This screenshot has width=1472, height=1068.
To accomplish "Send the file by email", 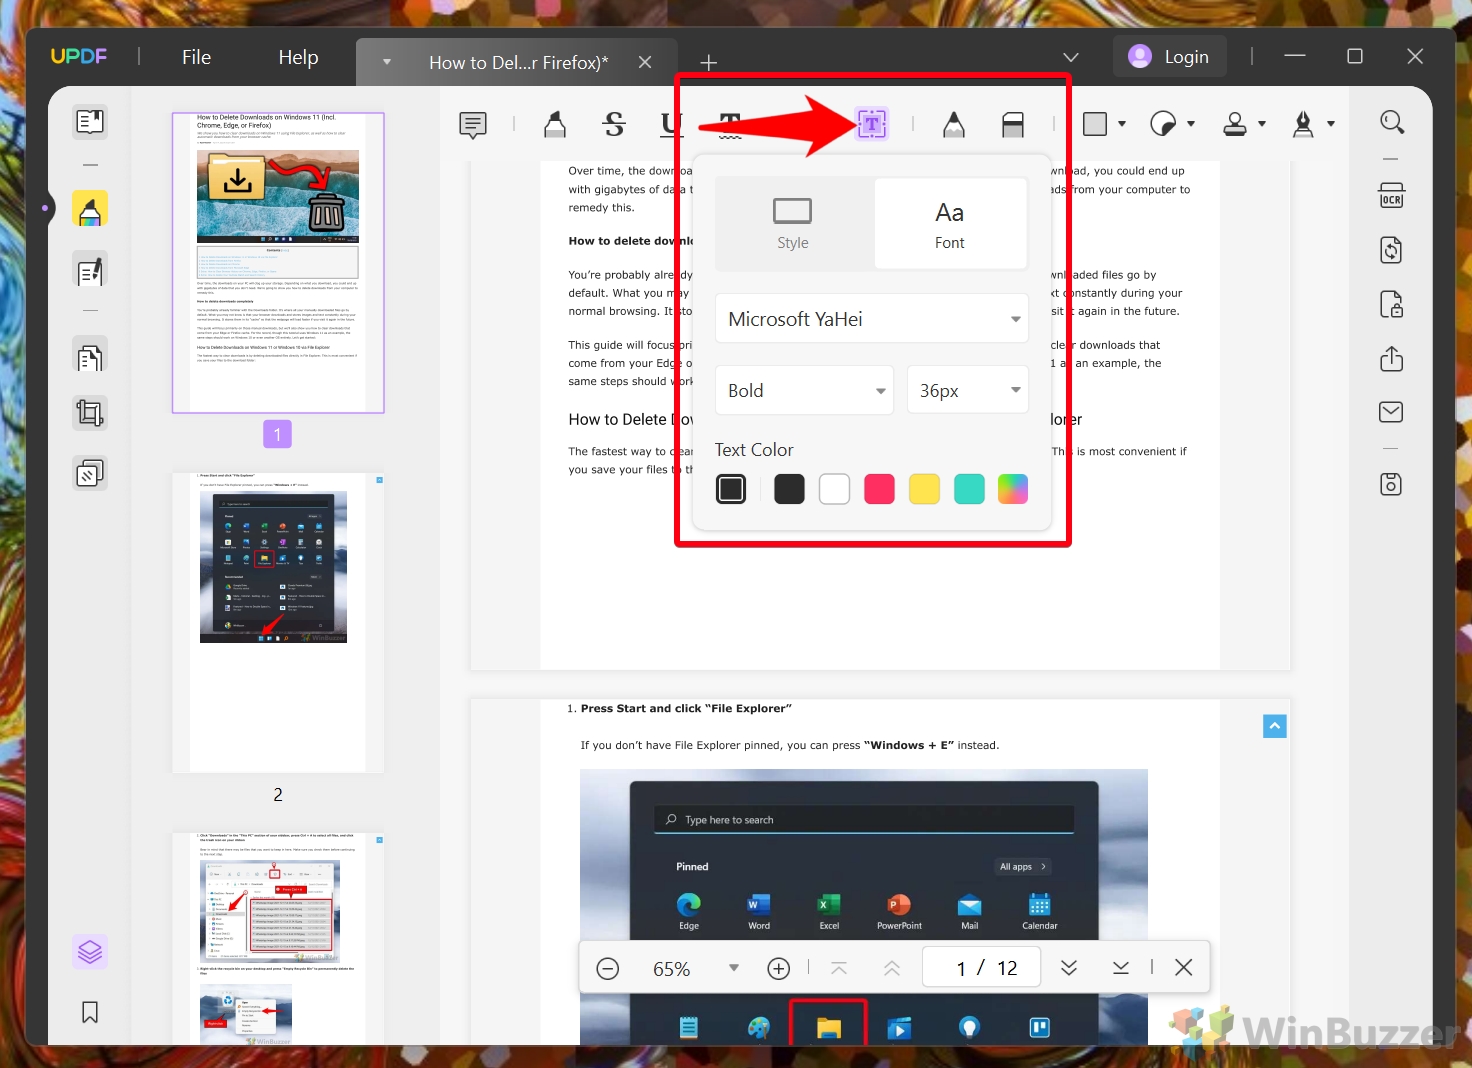I will click(1392, 412).
